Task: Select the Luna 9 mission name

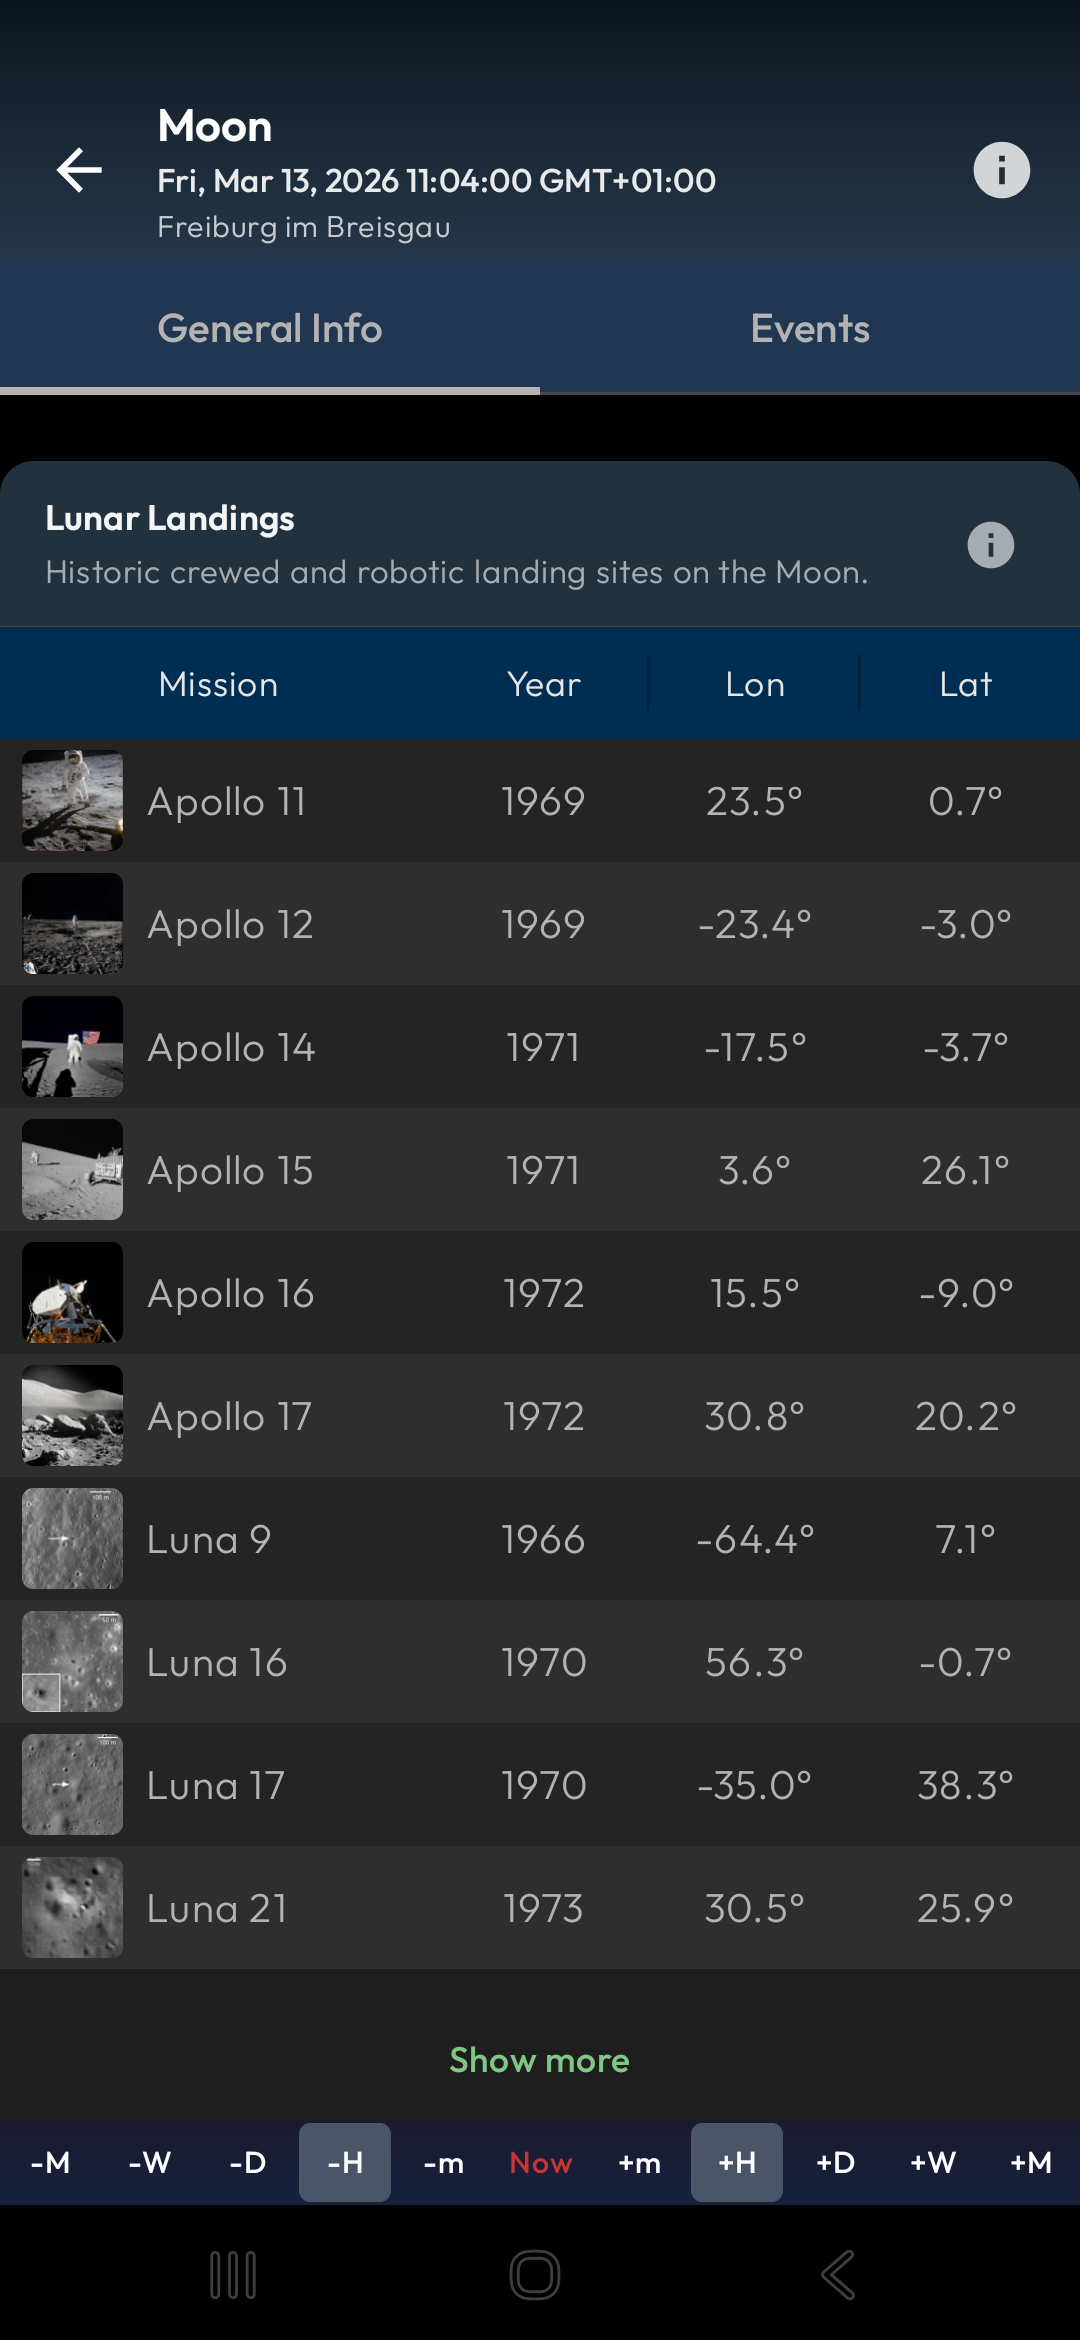Action: pyautogui.click(x=209, y=1540)
